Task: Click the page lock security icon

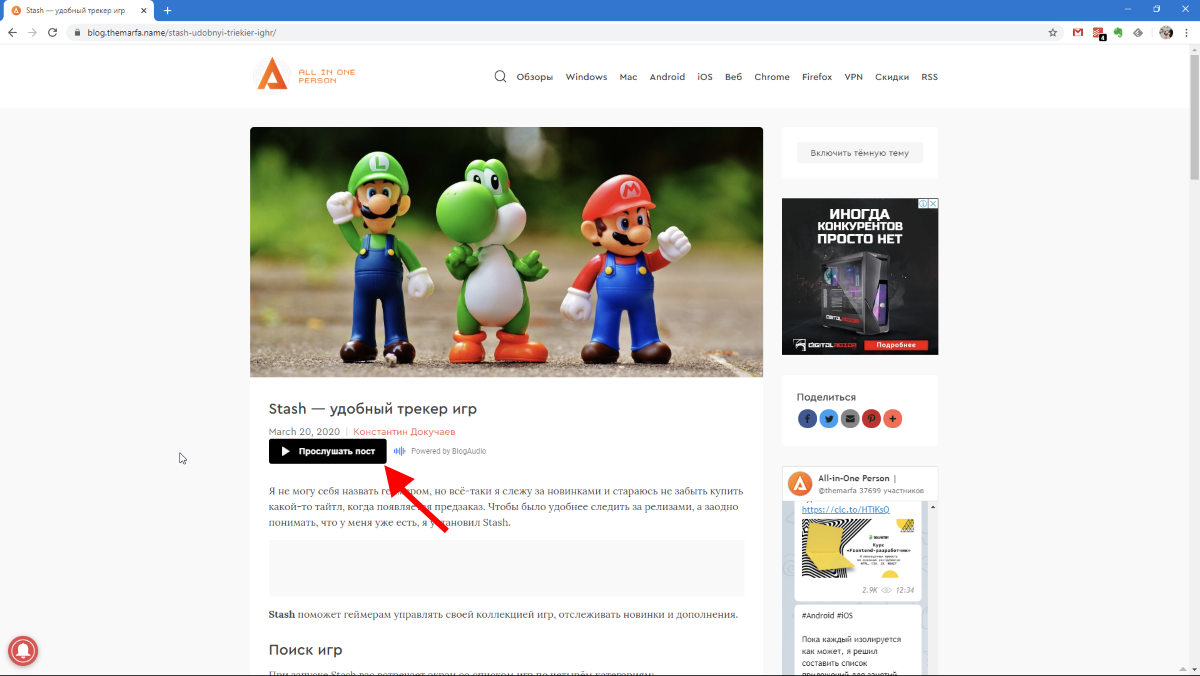Action: click(76, 32)
